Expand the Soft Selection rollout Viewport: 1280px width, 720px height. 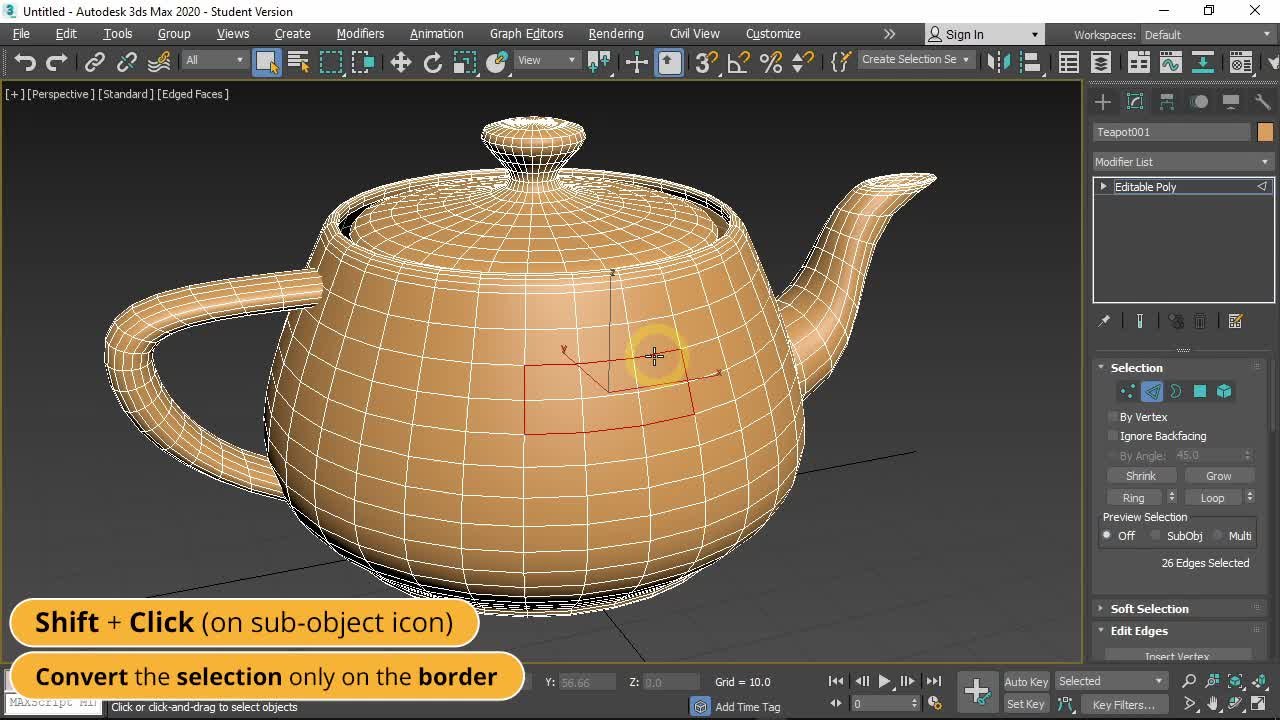coord(1149,608)
